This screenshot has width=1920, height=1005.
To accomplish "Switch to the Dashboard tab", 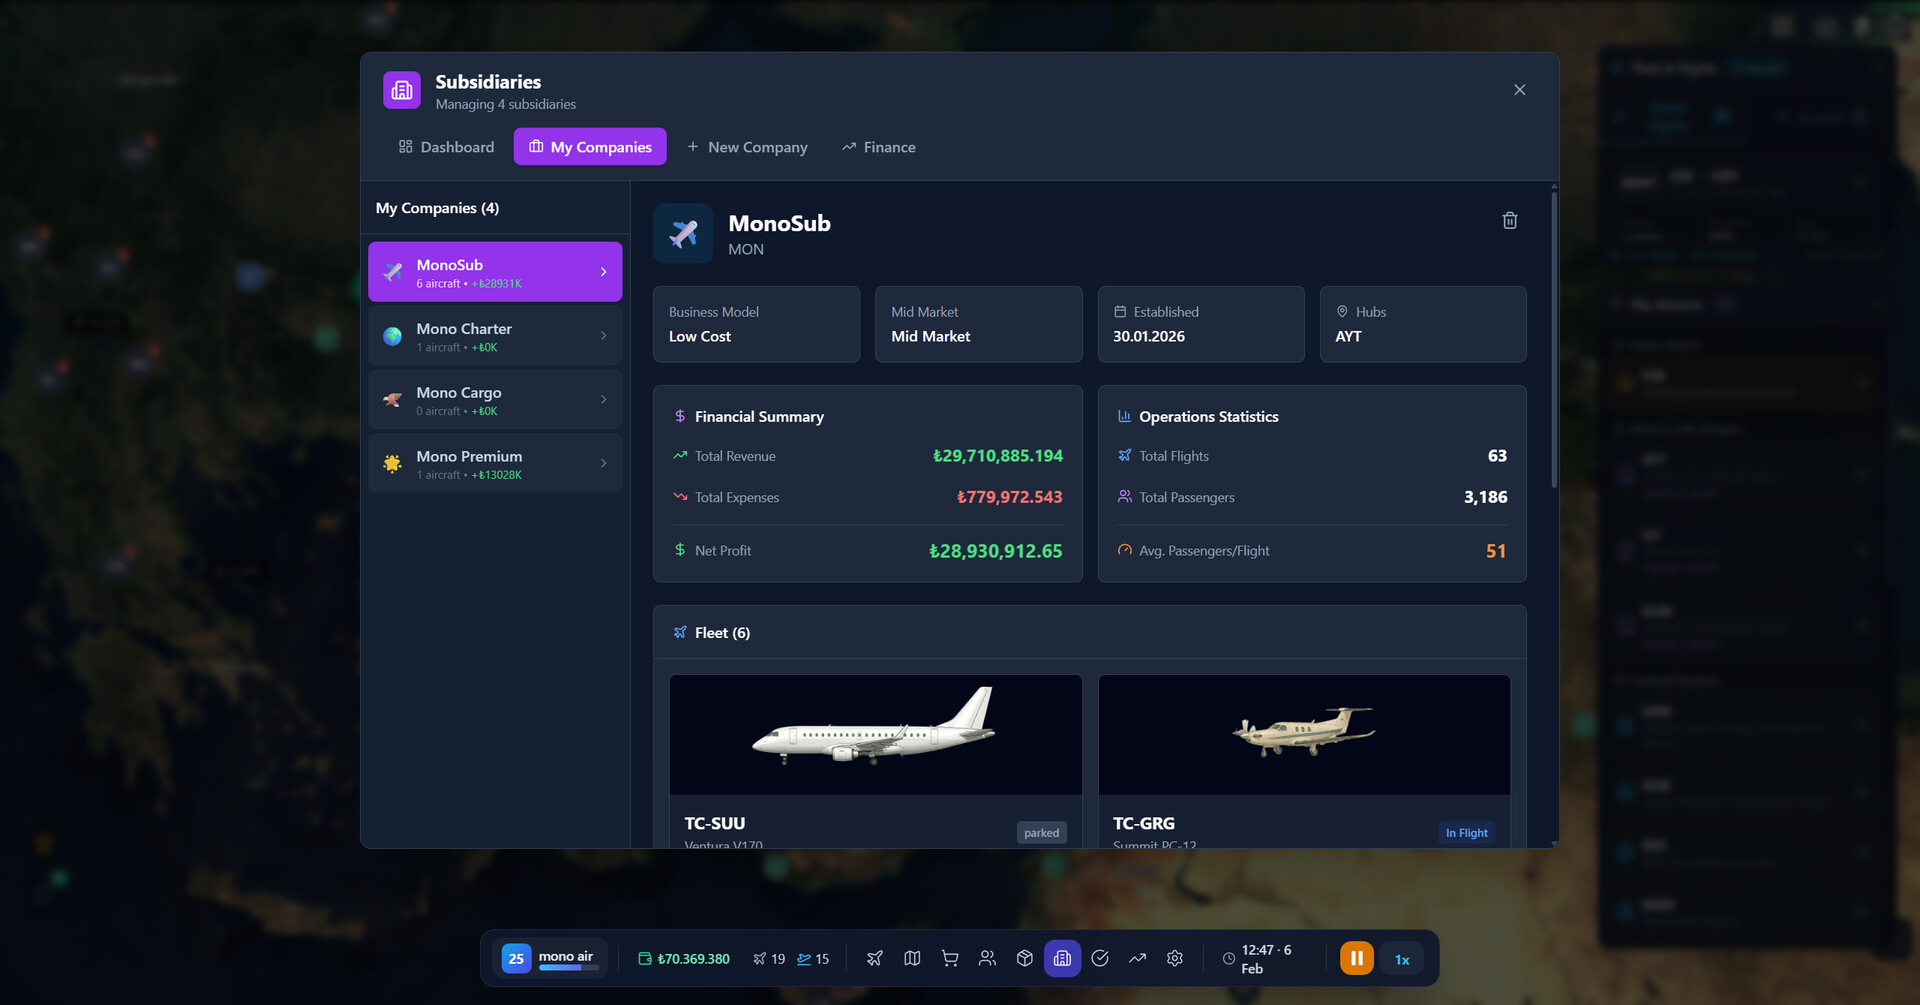I will [445, 146].
